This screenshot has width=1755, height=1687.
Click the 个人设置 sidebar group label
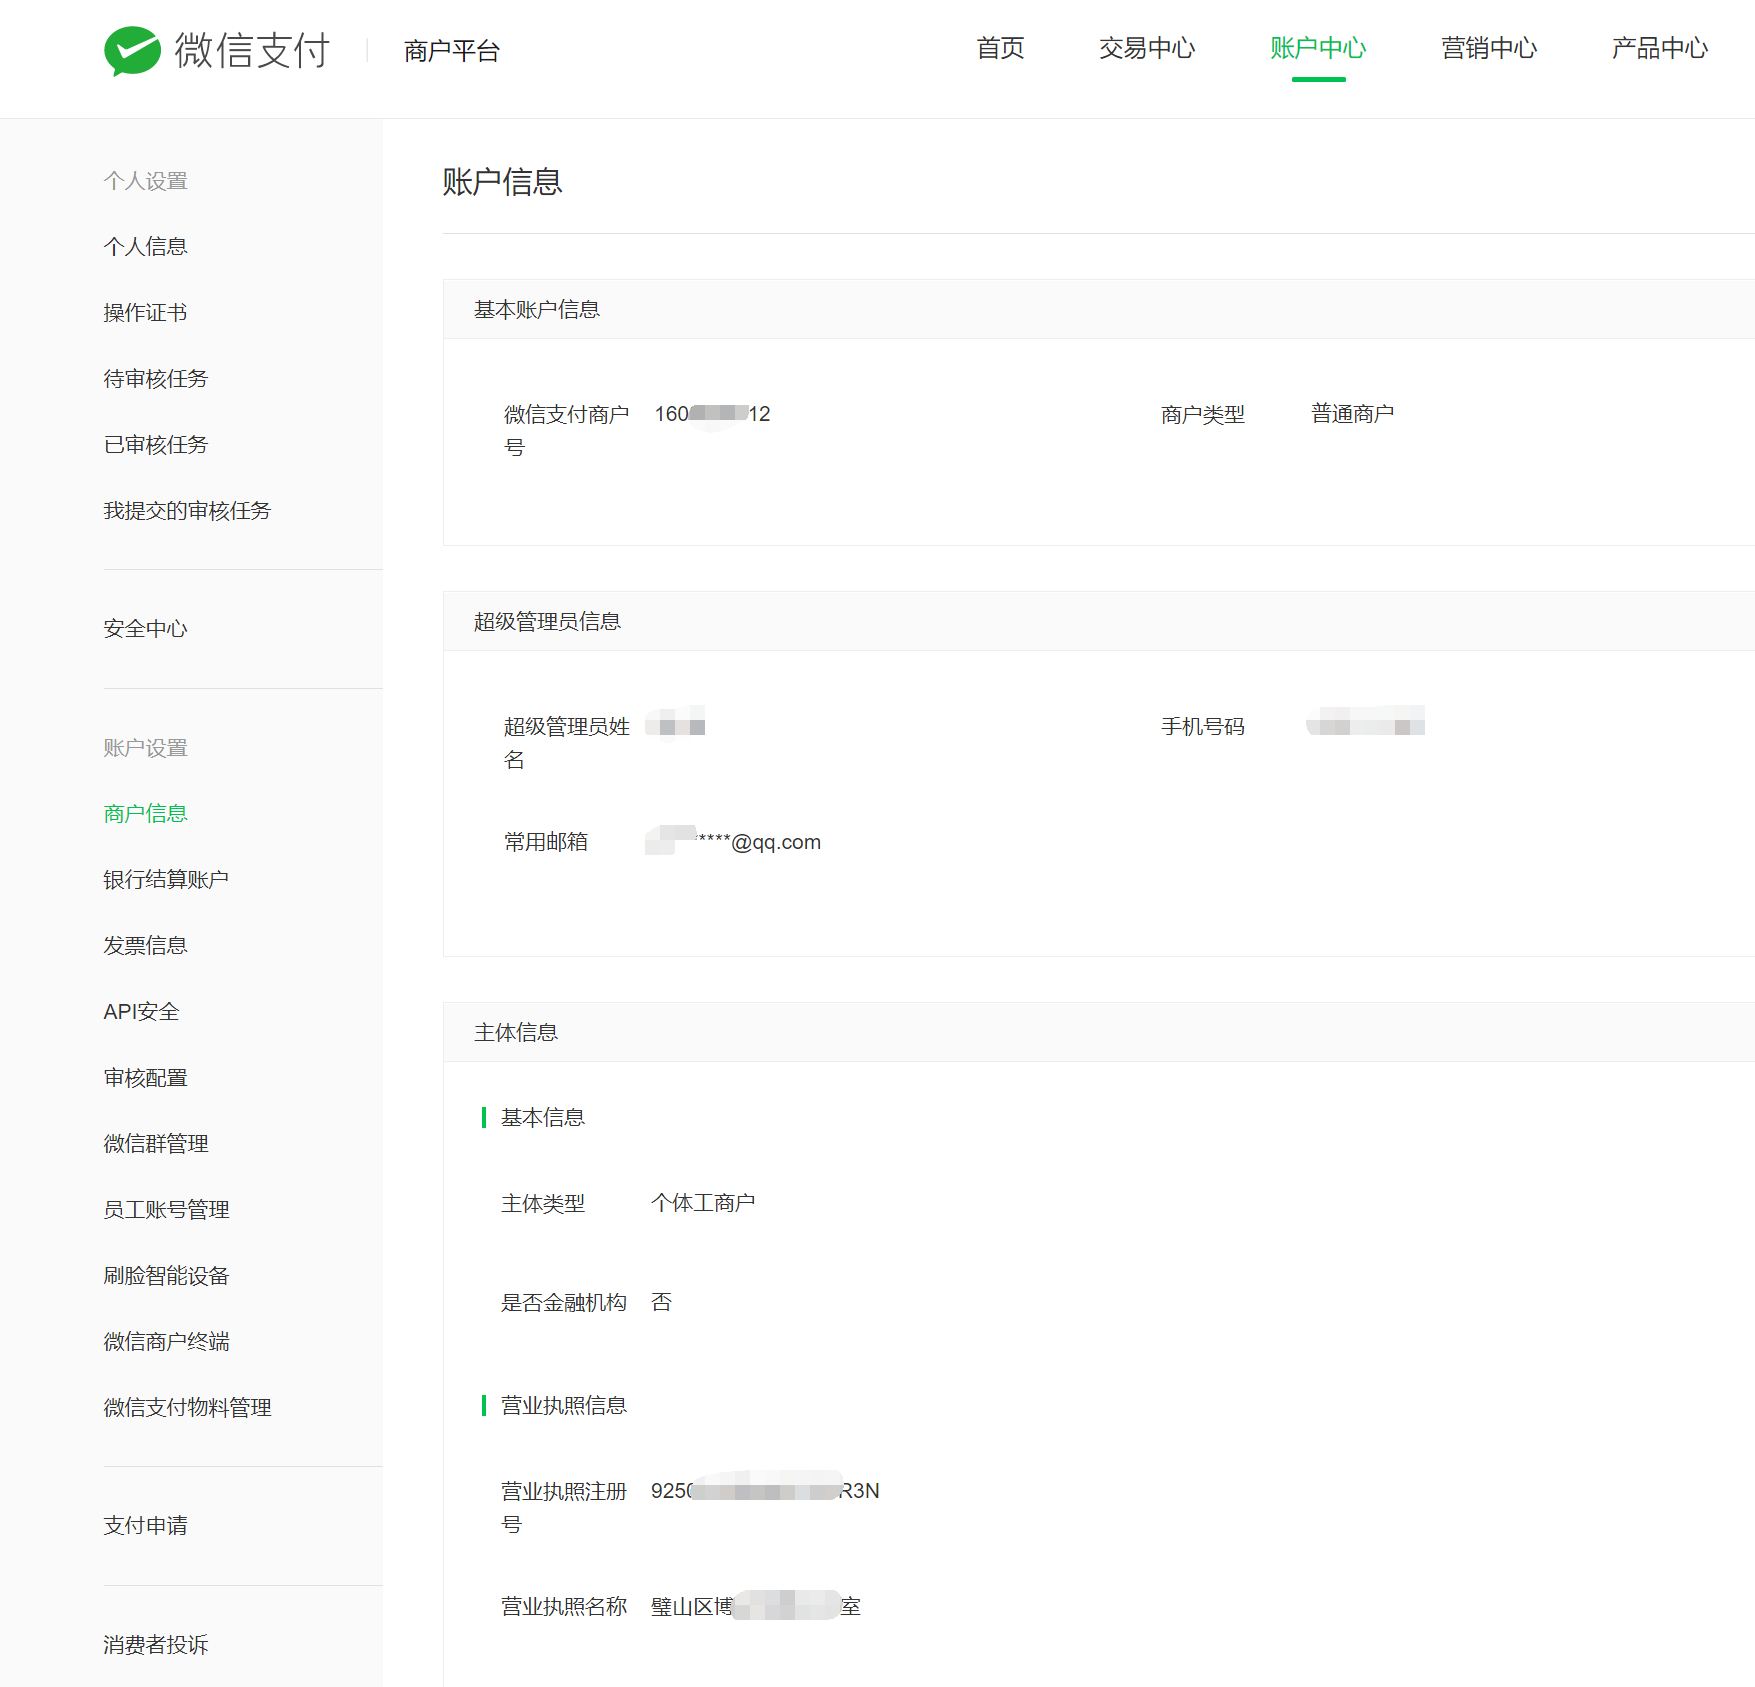(146, 181)
